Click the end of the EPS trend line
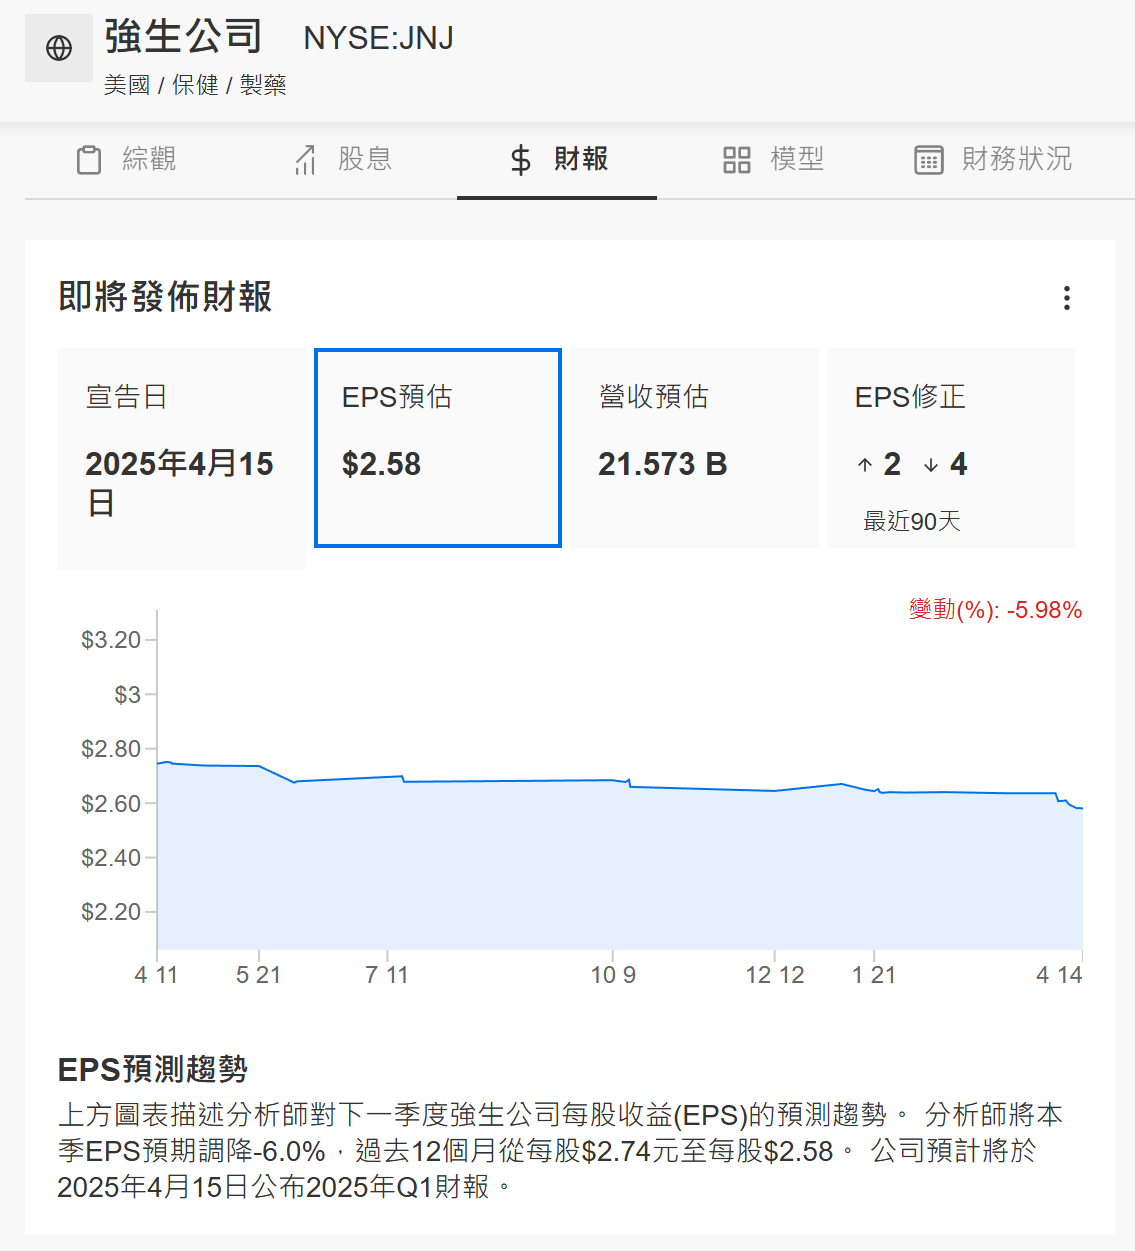Screen dimensions: 1135x1251 1081,808
